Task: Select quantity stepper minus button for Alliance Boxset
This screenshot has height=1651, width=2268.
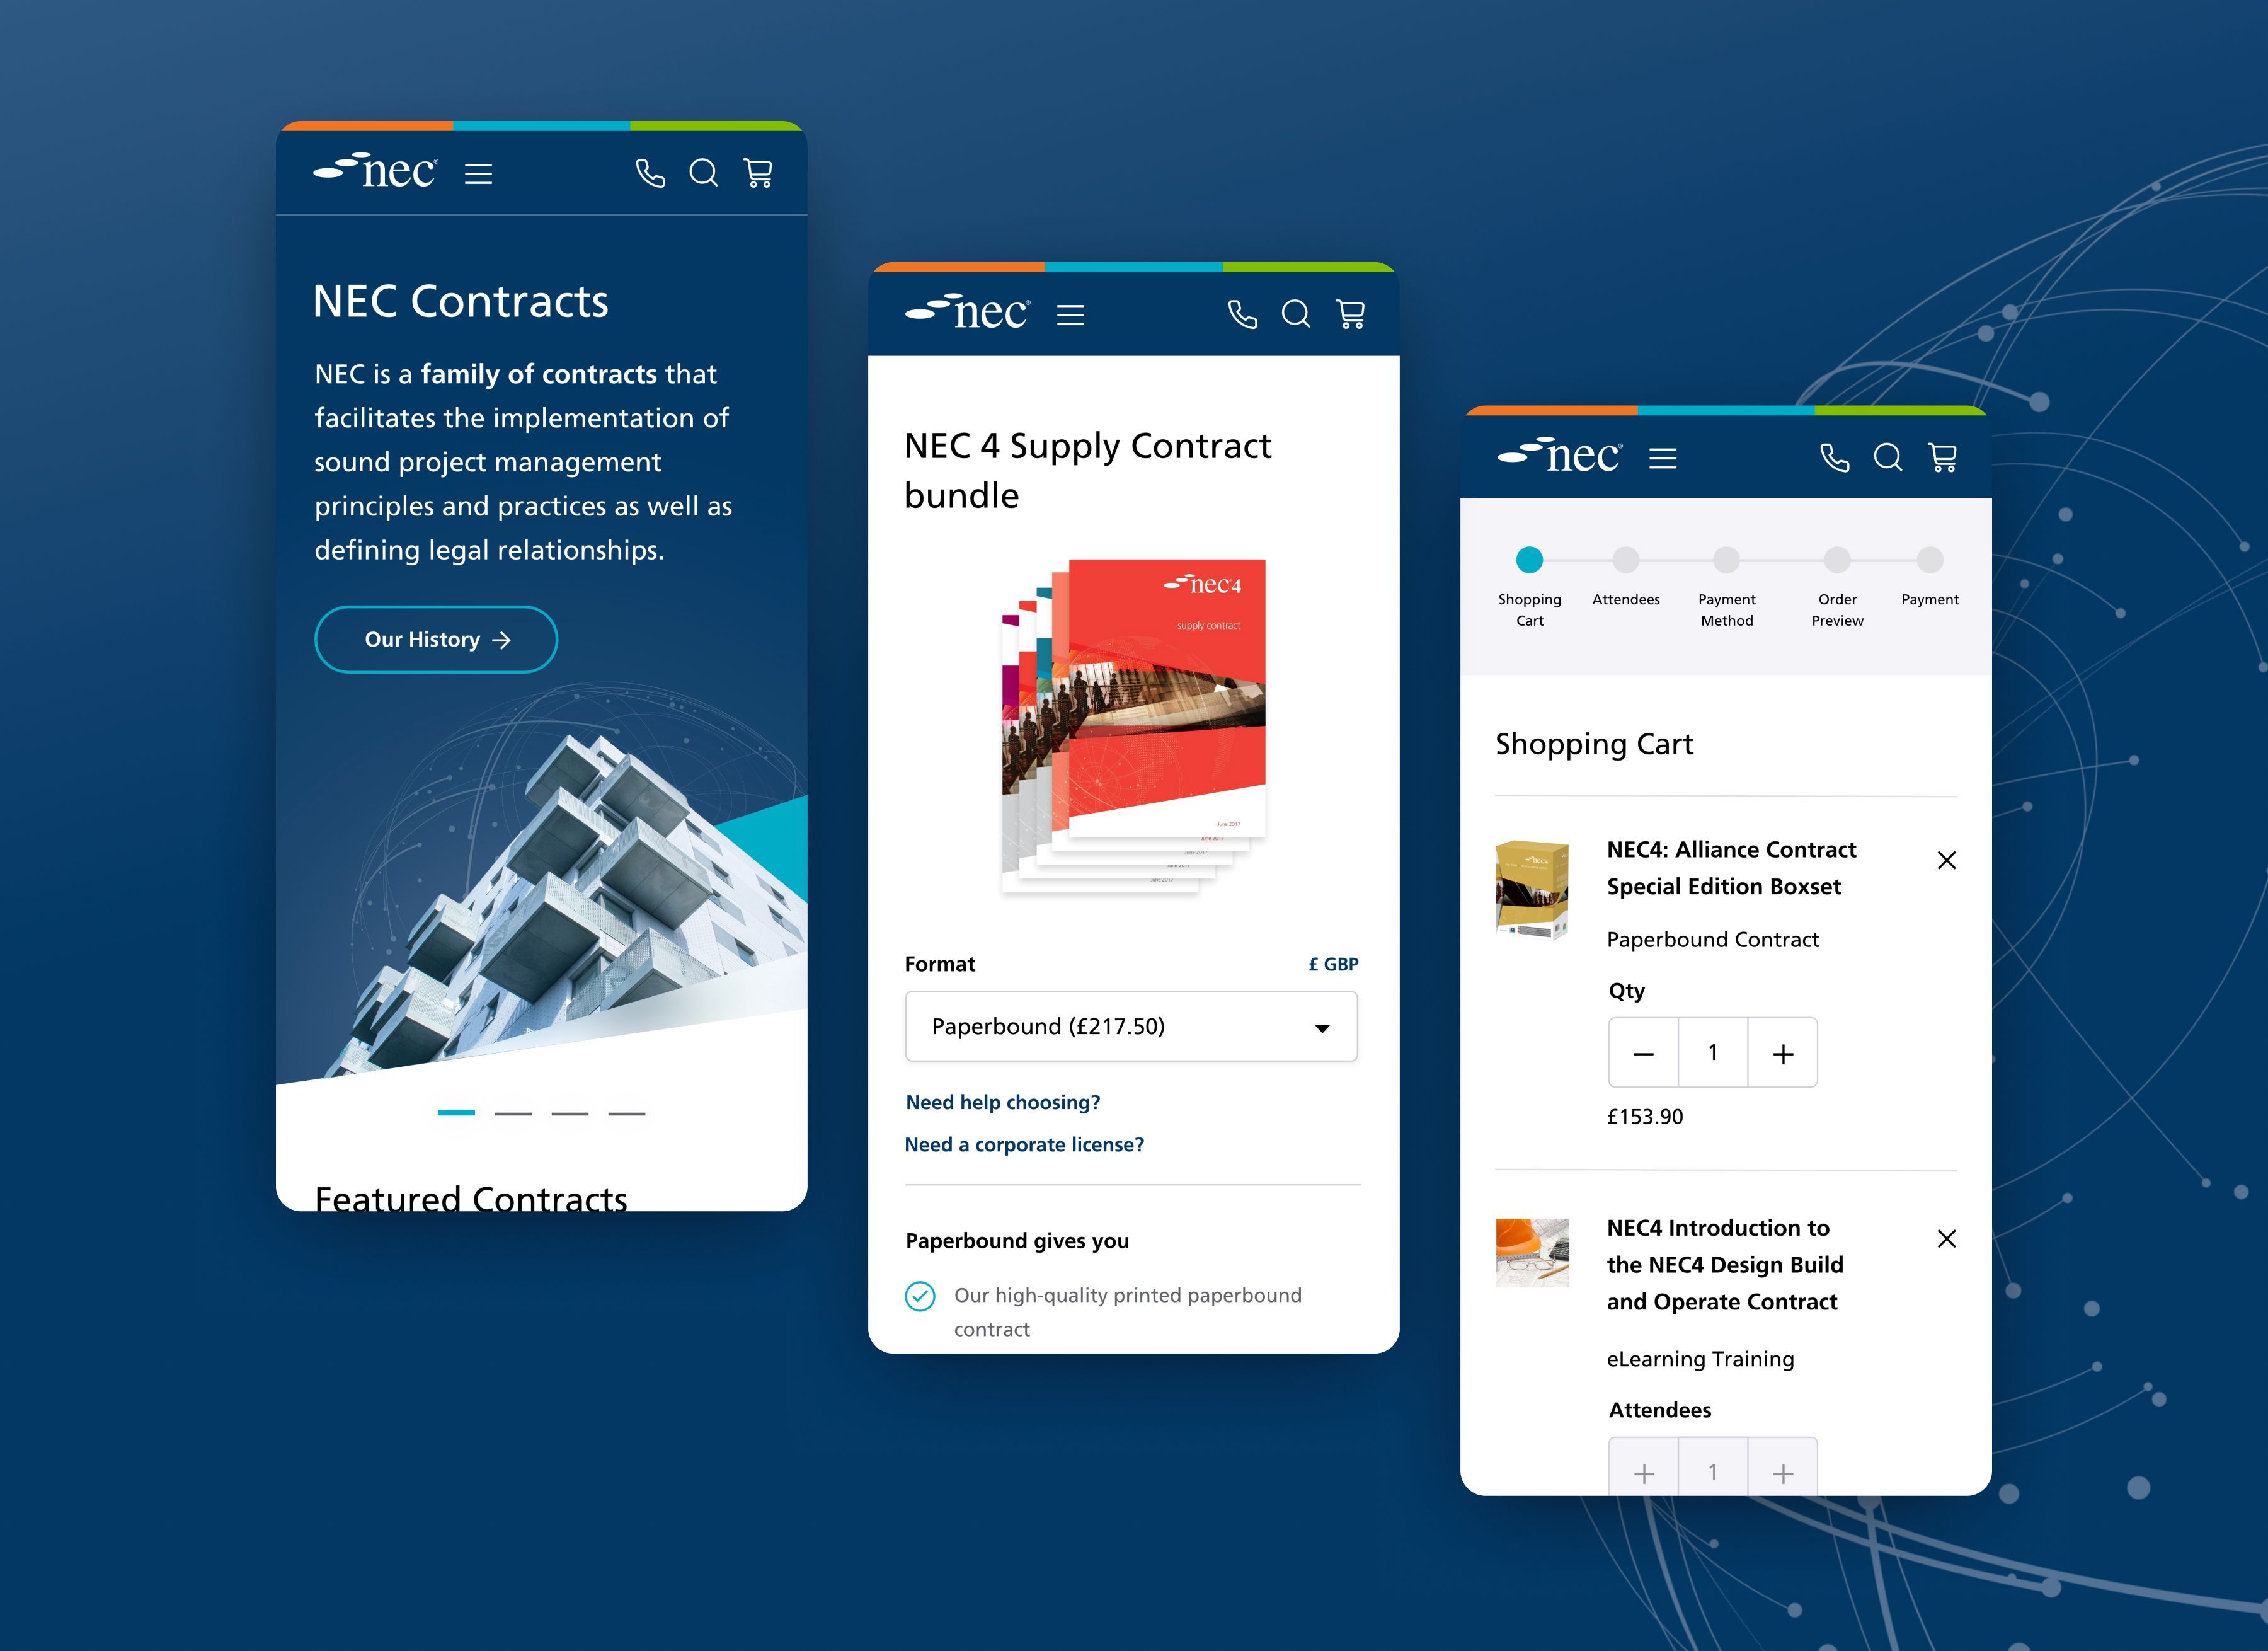Action: click(x=1643, y=1052)
